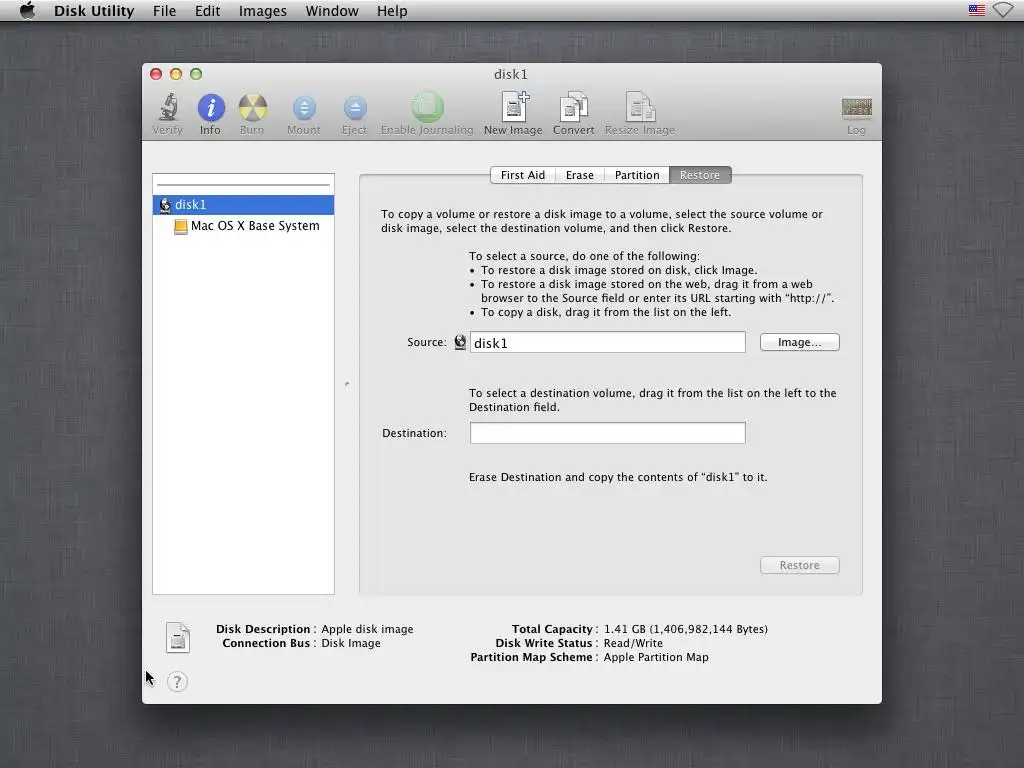Click the yellow minimize window button
The height and width of the screenshot is (768, 1024).
[x=176, y=74]
